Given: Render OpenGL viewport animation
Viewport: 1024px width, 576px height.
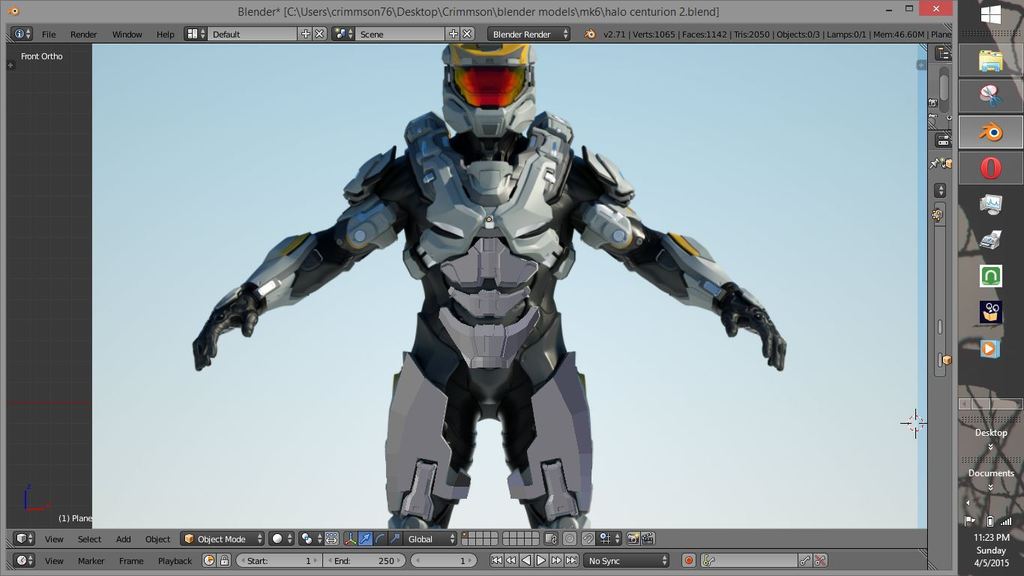Looking at the screenshot, I should 648,539.
